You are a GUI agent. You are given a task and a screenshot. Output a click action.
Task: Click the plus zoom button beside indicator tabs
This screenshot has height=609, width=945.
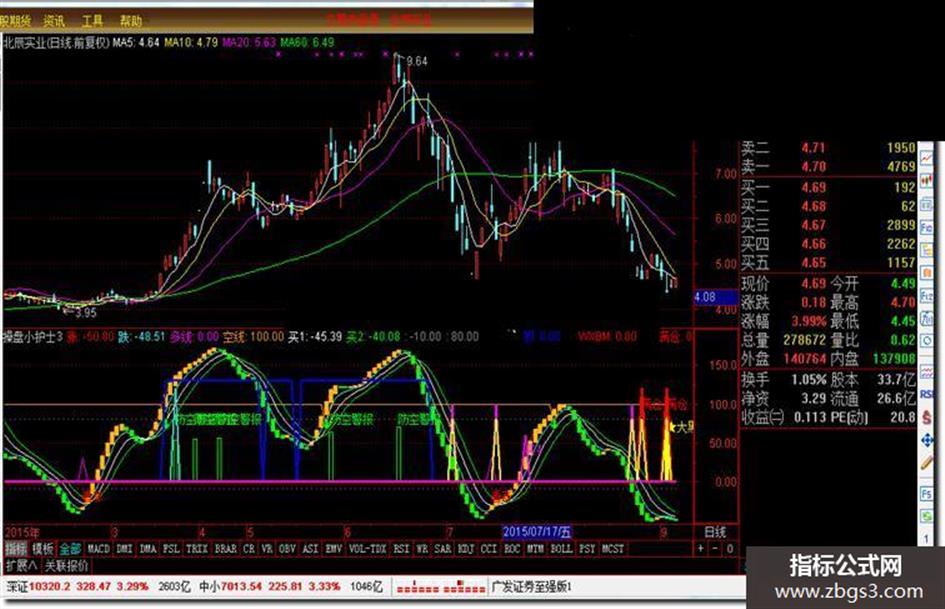(701, 549)
